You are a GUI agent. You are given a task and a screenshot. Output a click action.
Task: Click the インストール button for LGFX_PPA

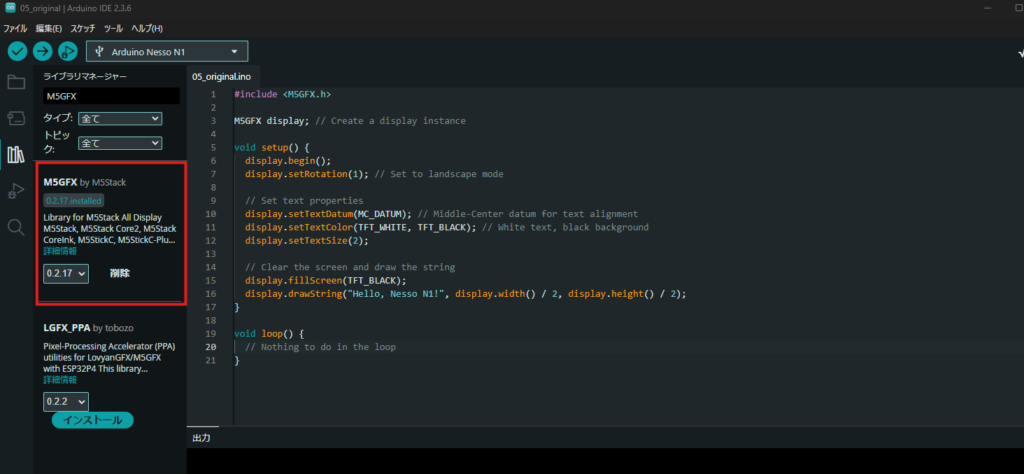tap(92, 420)
